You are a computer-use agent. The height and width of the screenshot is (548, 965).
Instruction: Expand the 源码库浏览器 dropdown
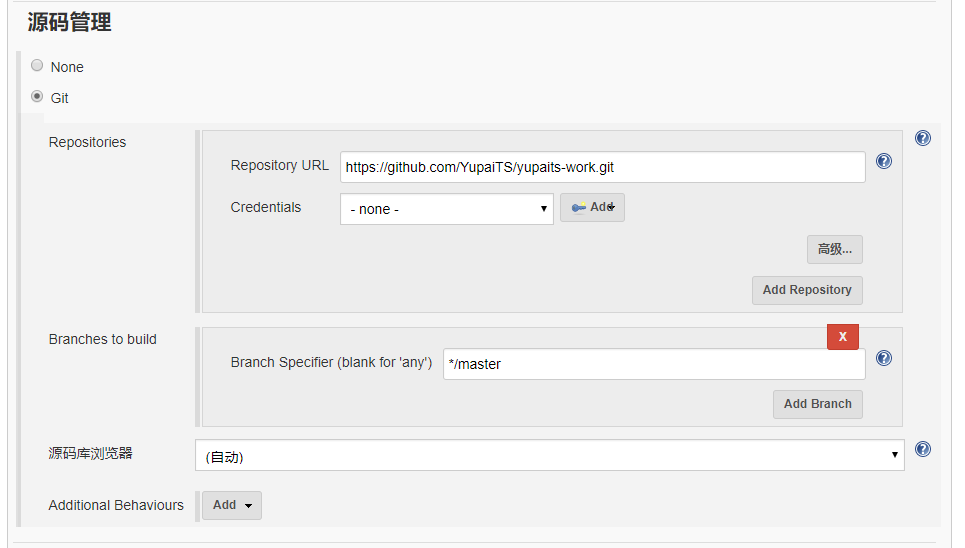tap(549, 456)
